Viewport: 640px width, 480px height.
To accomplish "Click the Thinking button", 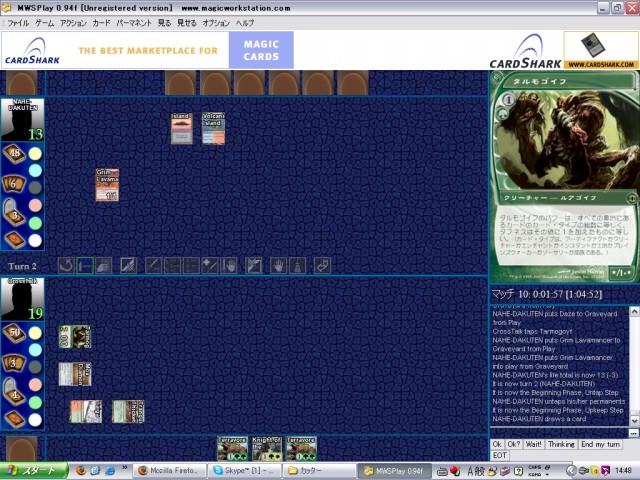I will point(561,444).
